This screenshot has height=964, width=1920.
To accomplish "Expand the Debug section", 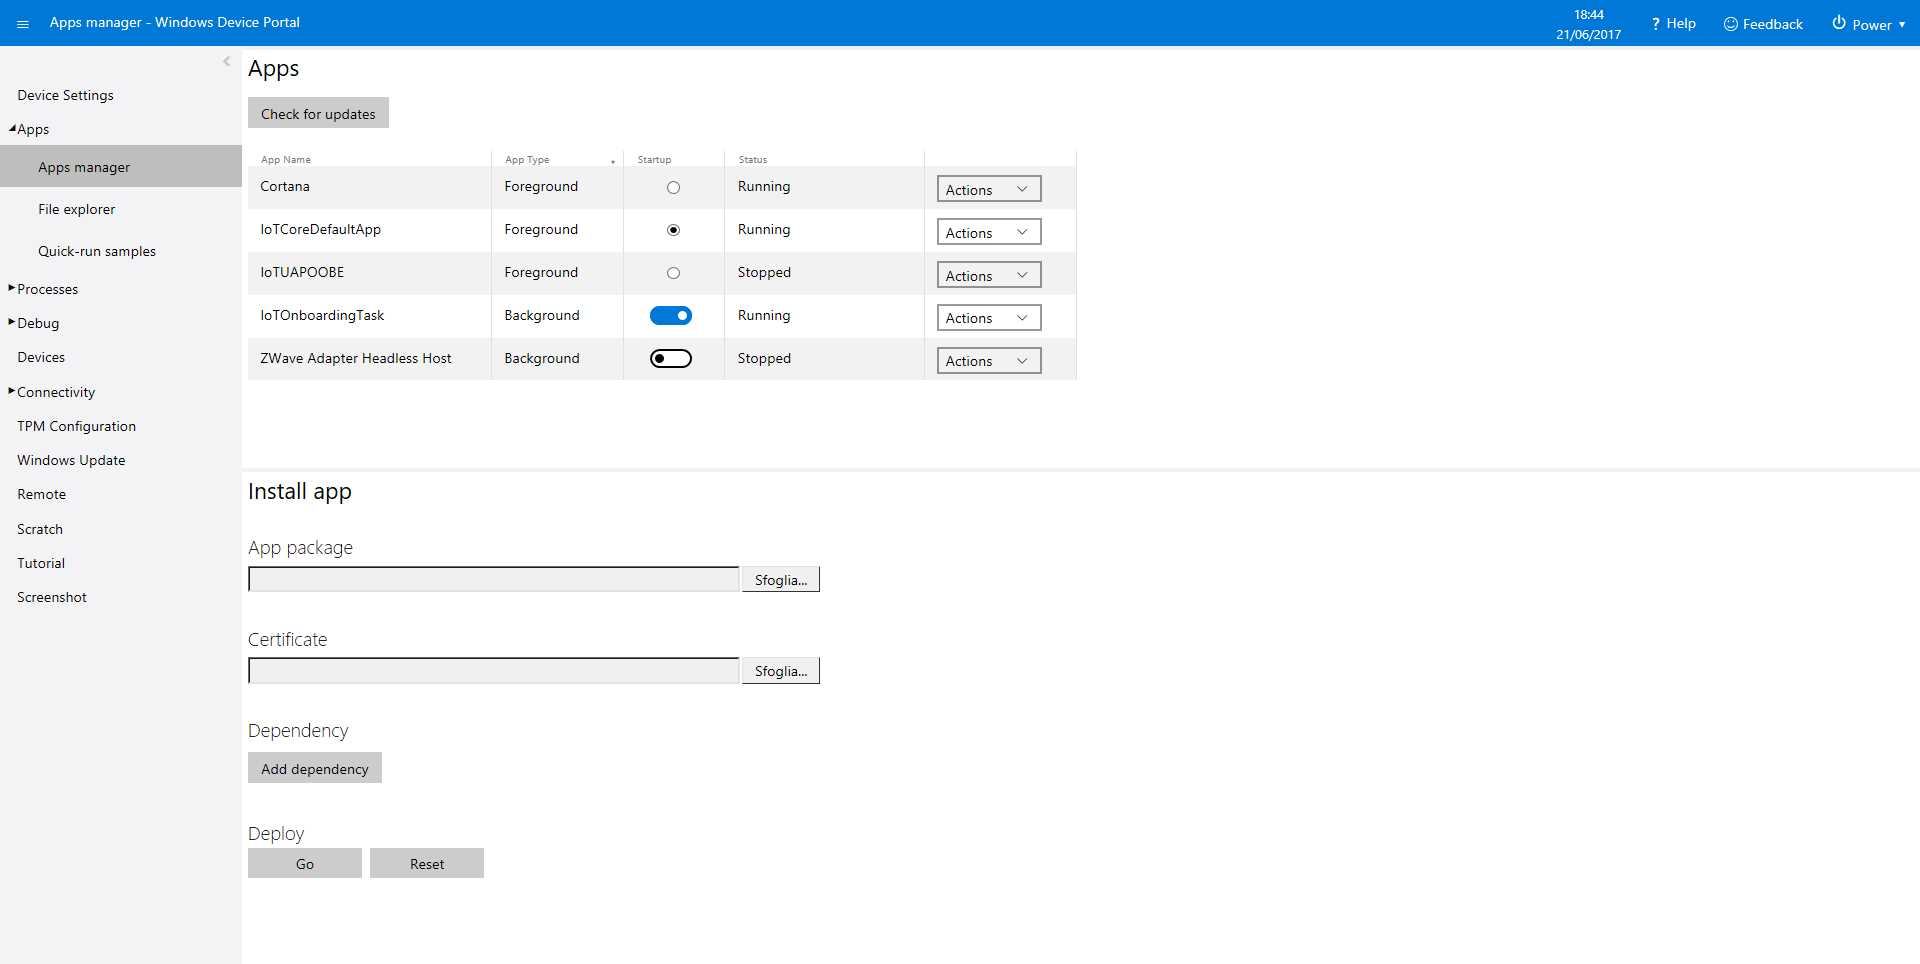I will click(11, 322).
